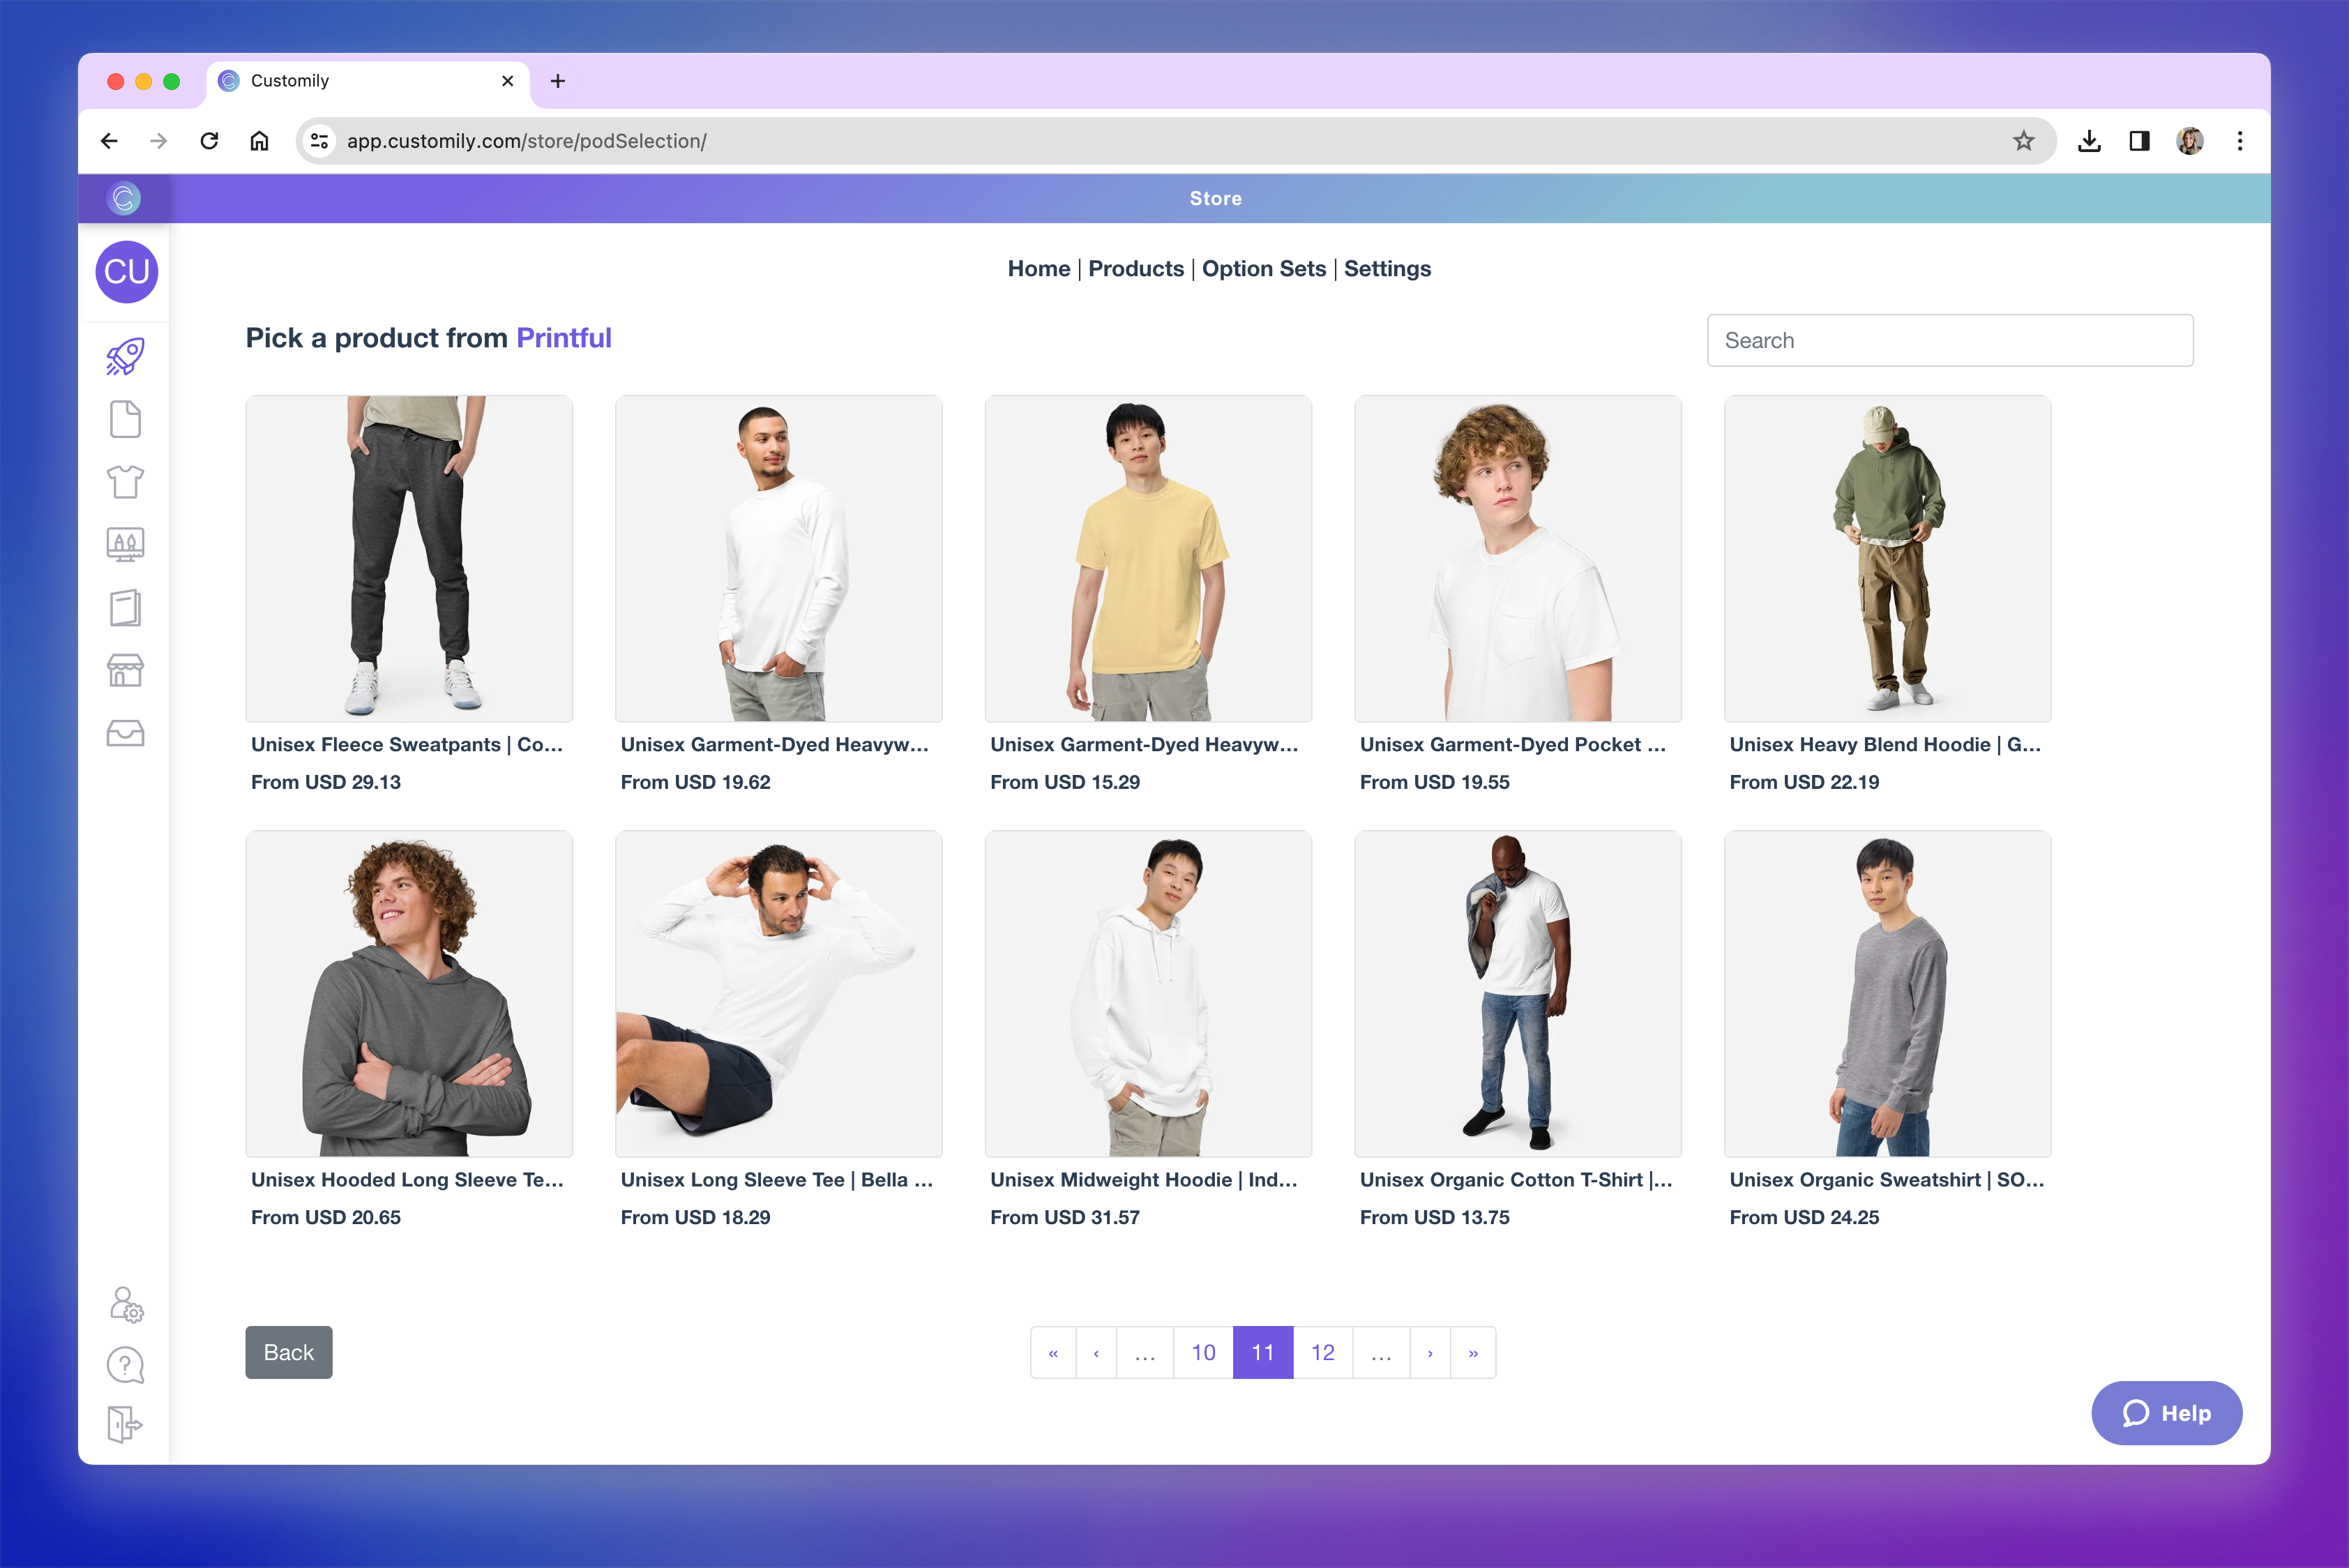The width and height of the screenshot is (2349, 1568).
Task: Open the design editor monitor sidebar icon
Action: pos(124,544)
